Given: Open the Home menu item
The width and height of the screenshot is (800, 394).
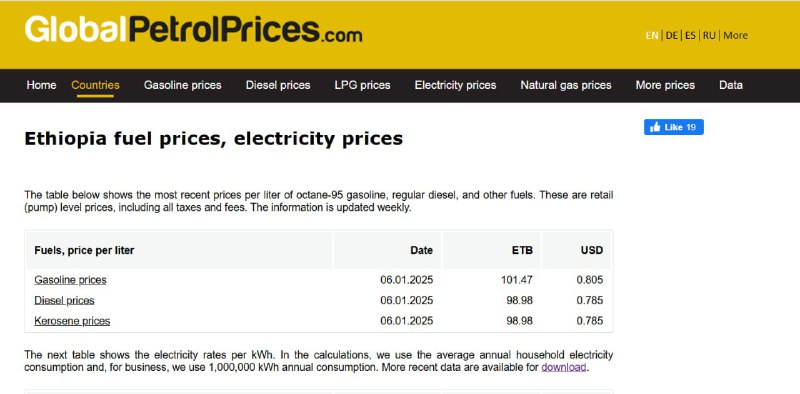Looking at the screenshot, I should tap(41, 85).
